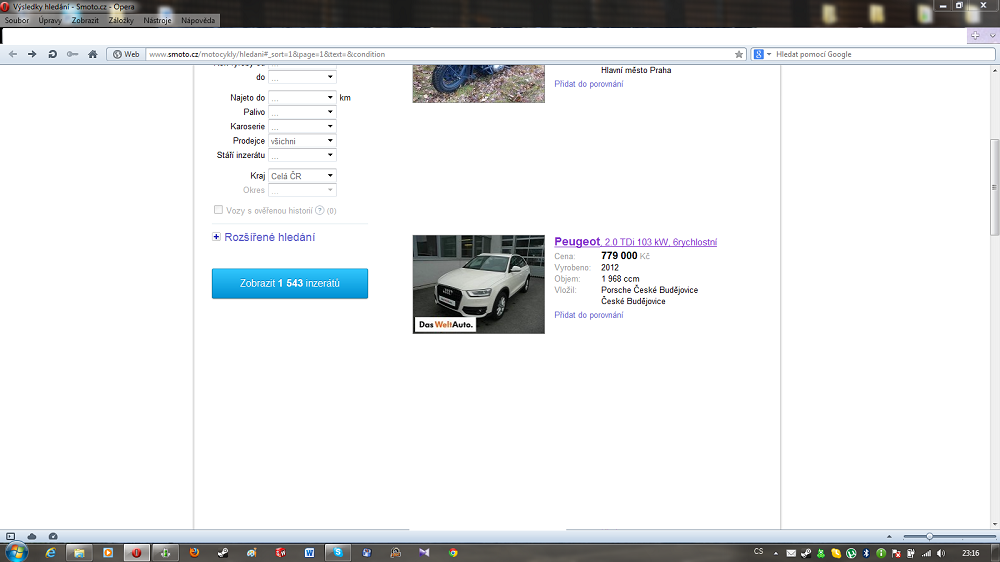The height and width of the screenshot is (562, 1000).
Task: Open Opera Turbo icon in status bar
Action: click(x=53, y=537)
